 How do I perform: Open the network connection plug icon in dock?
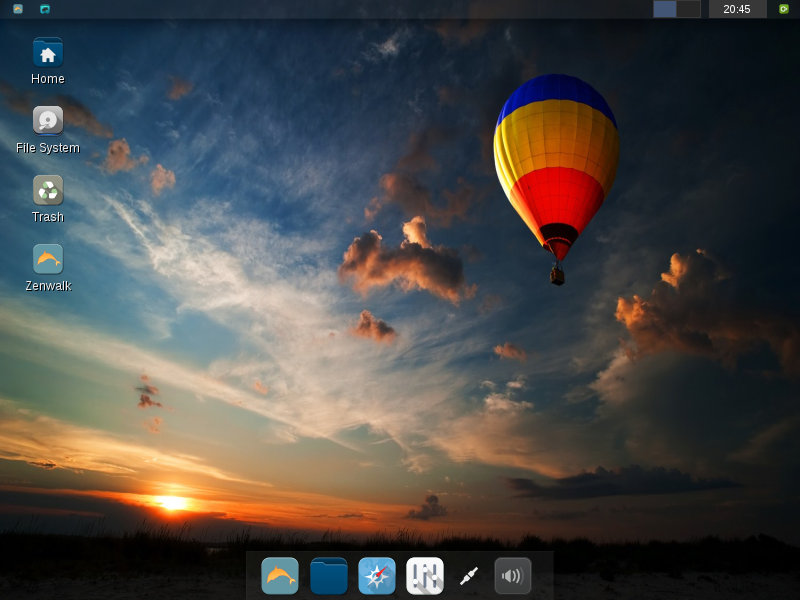(x=469, y=576)
